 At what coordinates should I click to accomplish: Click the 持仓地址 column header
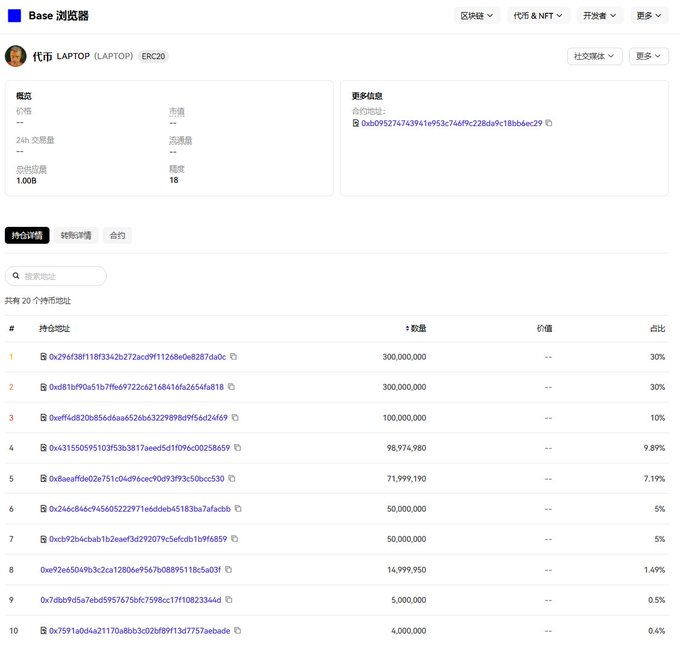[x=55, y=328]
